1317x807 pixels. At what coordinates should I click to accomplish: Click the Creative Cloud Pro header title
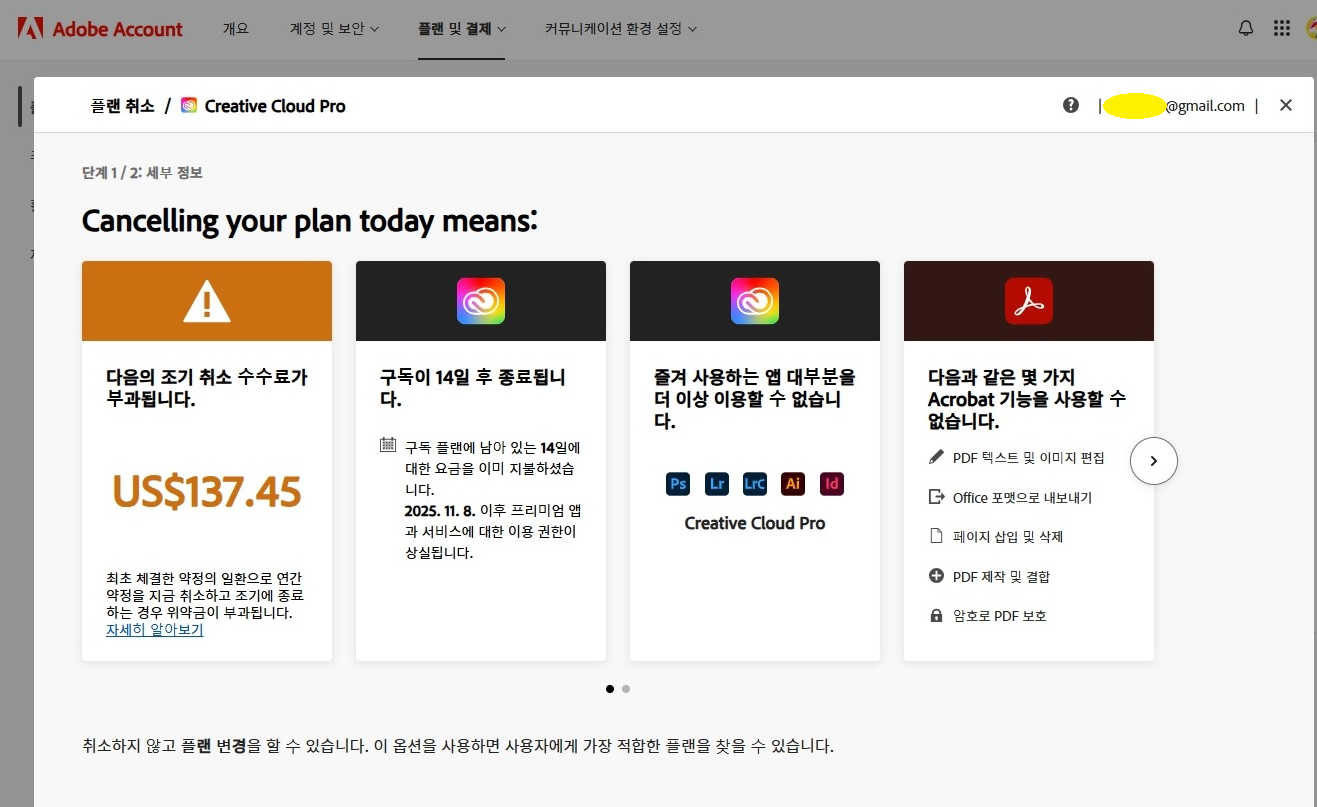coord(275,105)
